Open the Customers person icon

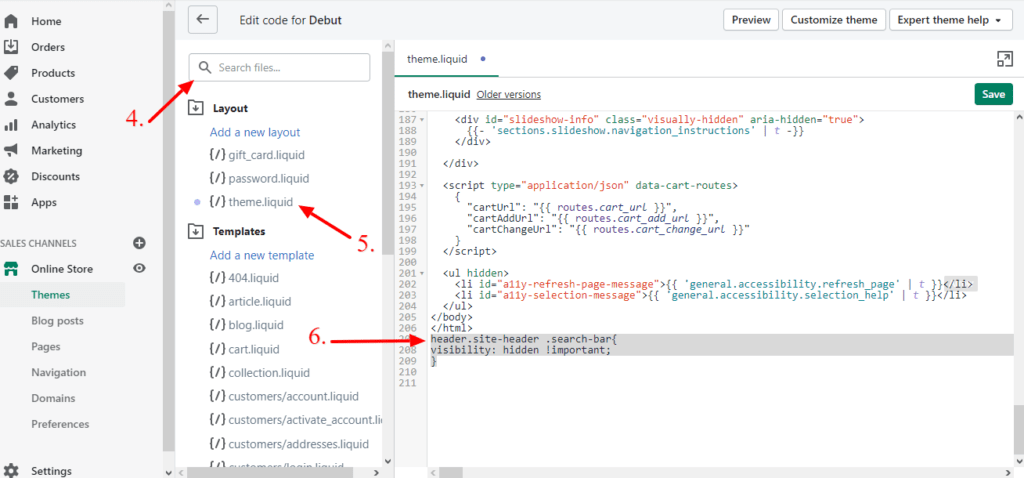click(x=10, y=99)
